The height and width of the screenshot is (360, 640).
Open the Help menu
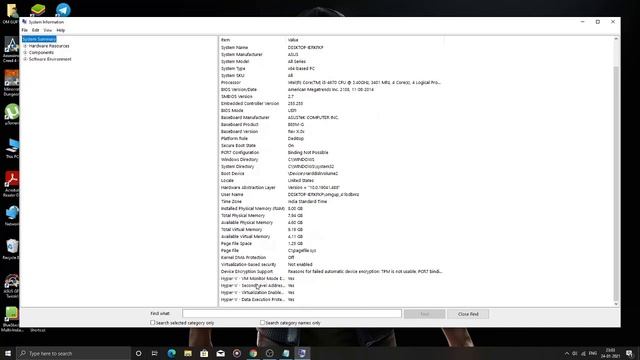coord(61,30)
